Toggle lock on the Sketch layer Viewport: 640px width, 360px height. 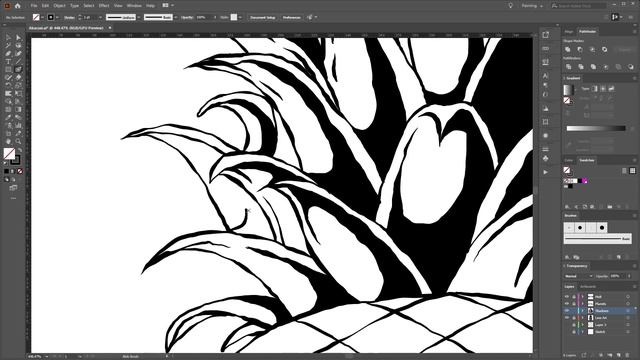click(574, 332)
